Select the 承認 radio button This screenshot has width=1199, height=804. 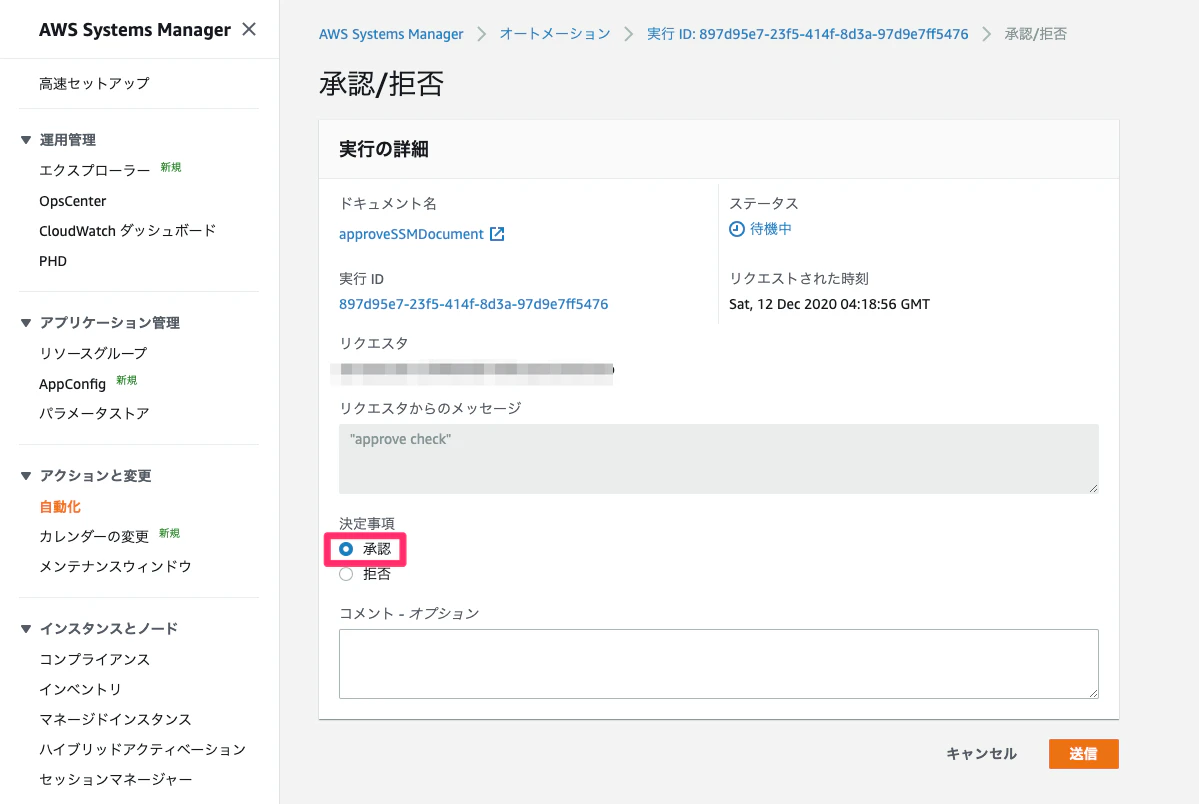346,549
